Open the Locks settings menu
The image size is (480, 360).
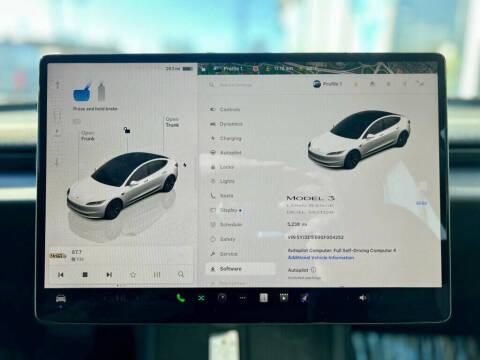click(222, 167)
